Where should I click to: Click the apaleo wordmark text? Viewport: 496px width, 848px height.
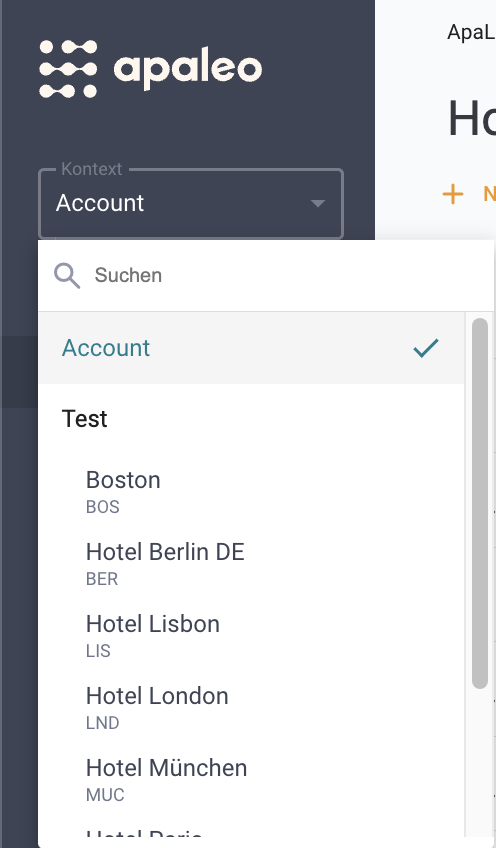click(x=188, y=70)
